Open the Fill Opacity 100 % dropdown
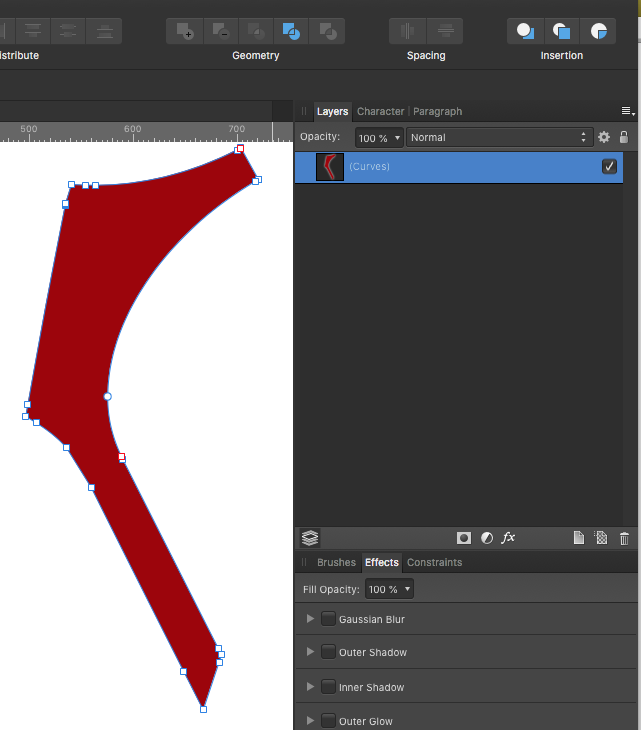Screen dimensions: 641x730 (x=389, y=589)
